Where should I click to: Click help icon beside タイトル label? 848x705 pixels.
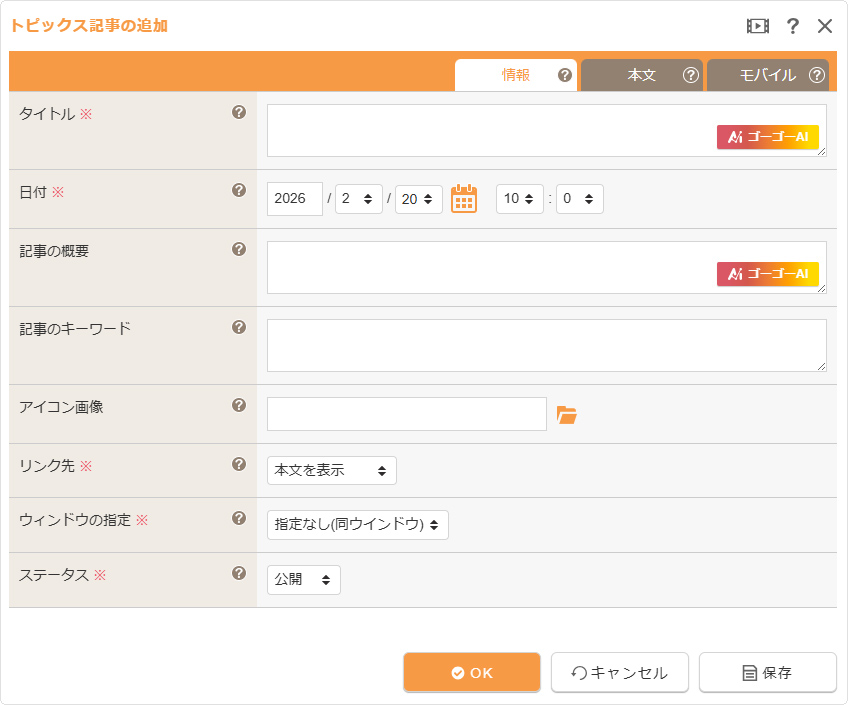[x=239, y=113]
